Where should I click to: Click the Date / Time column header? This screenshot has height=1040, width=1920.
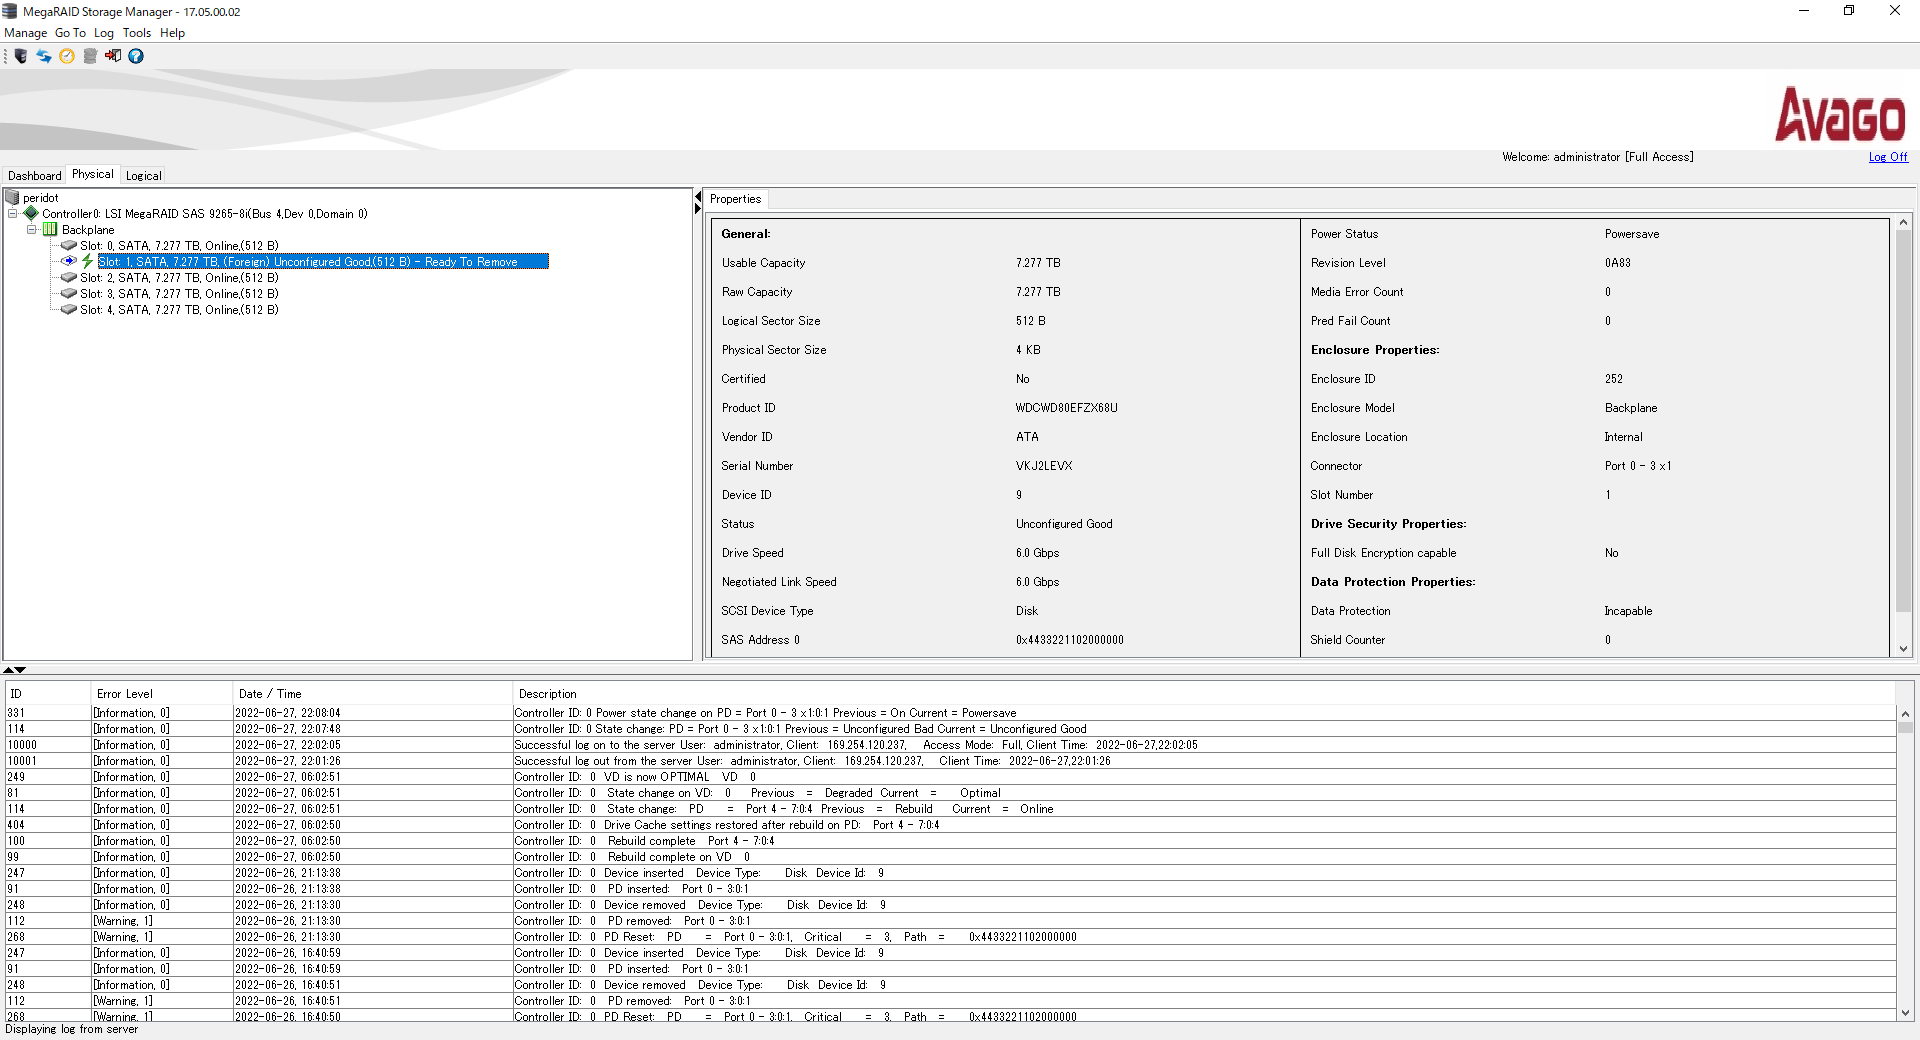[372, 693]
